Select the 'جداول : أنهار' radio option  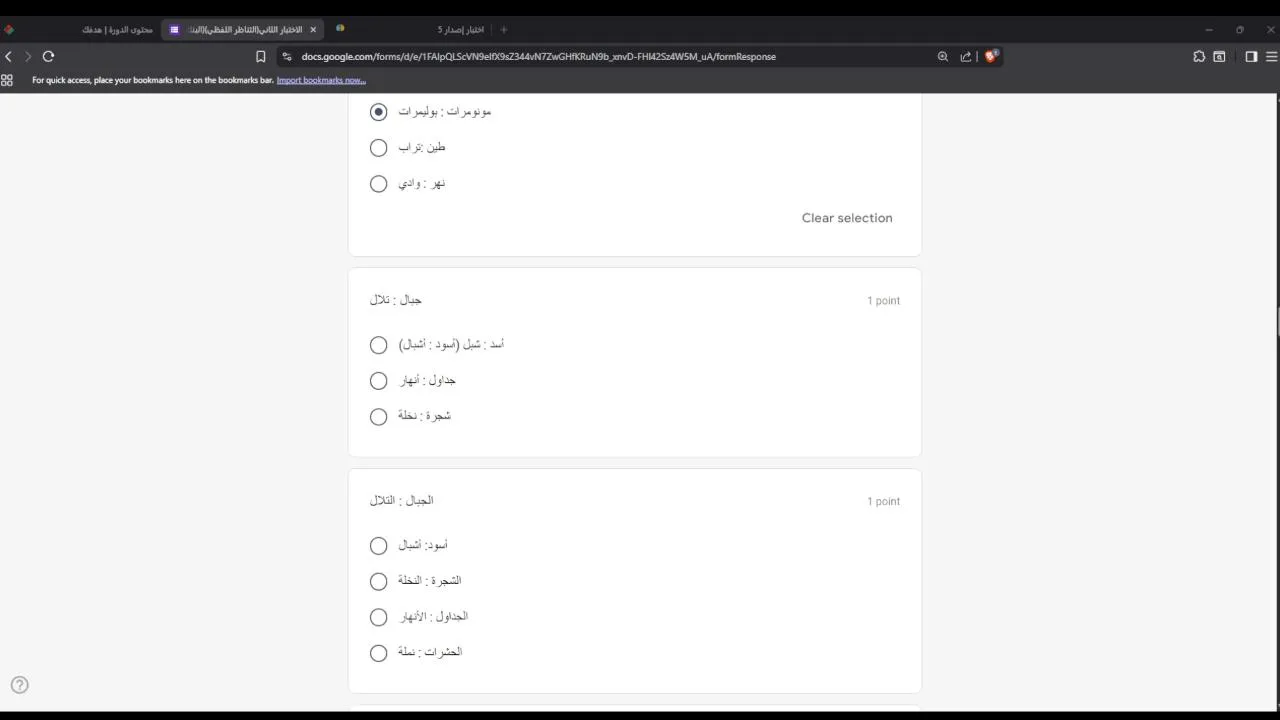[x=378, y=381]
